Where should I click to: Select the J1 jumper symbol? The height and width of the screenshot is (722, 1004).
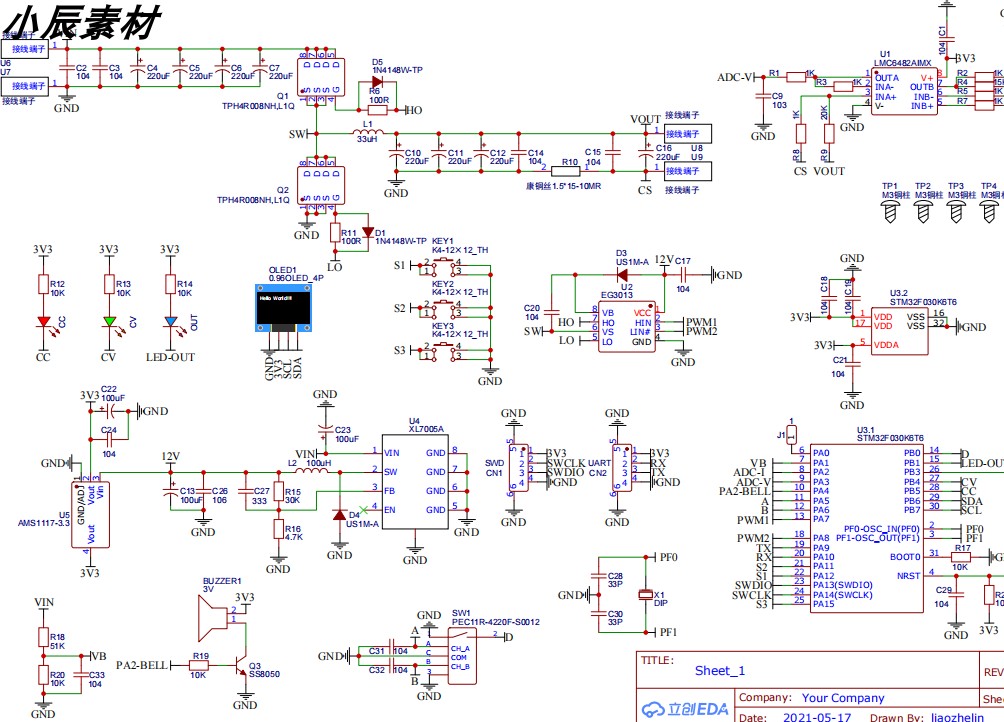(x=791, y=435)
